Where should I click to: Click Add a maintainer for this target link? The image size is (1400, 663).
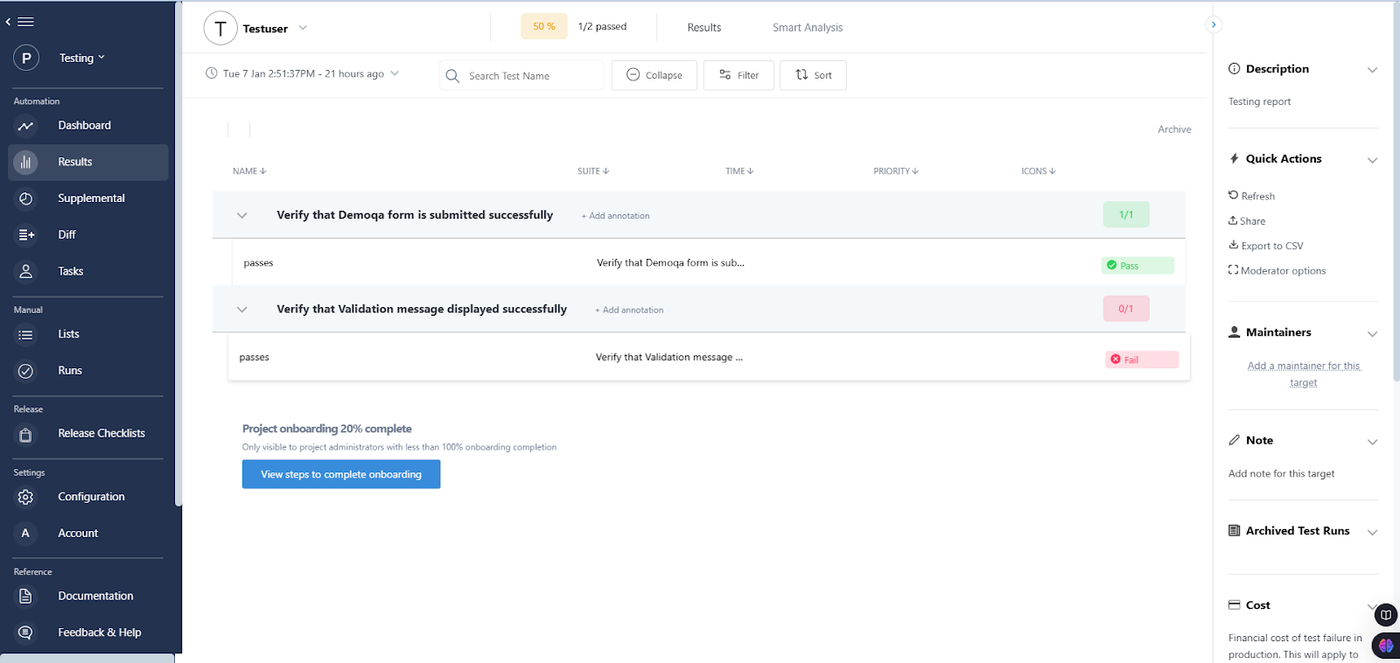[x=1304, y=374]
